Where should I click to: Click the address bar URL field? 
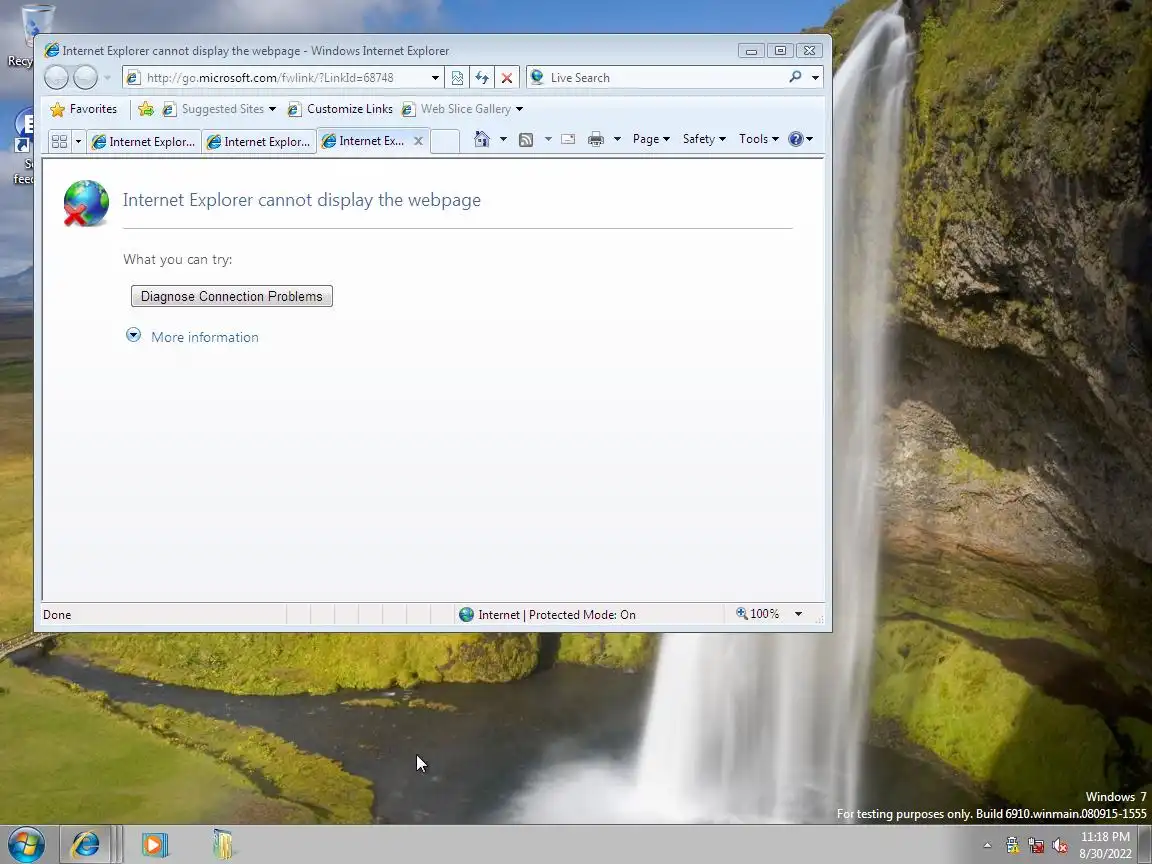click(276, 78)
